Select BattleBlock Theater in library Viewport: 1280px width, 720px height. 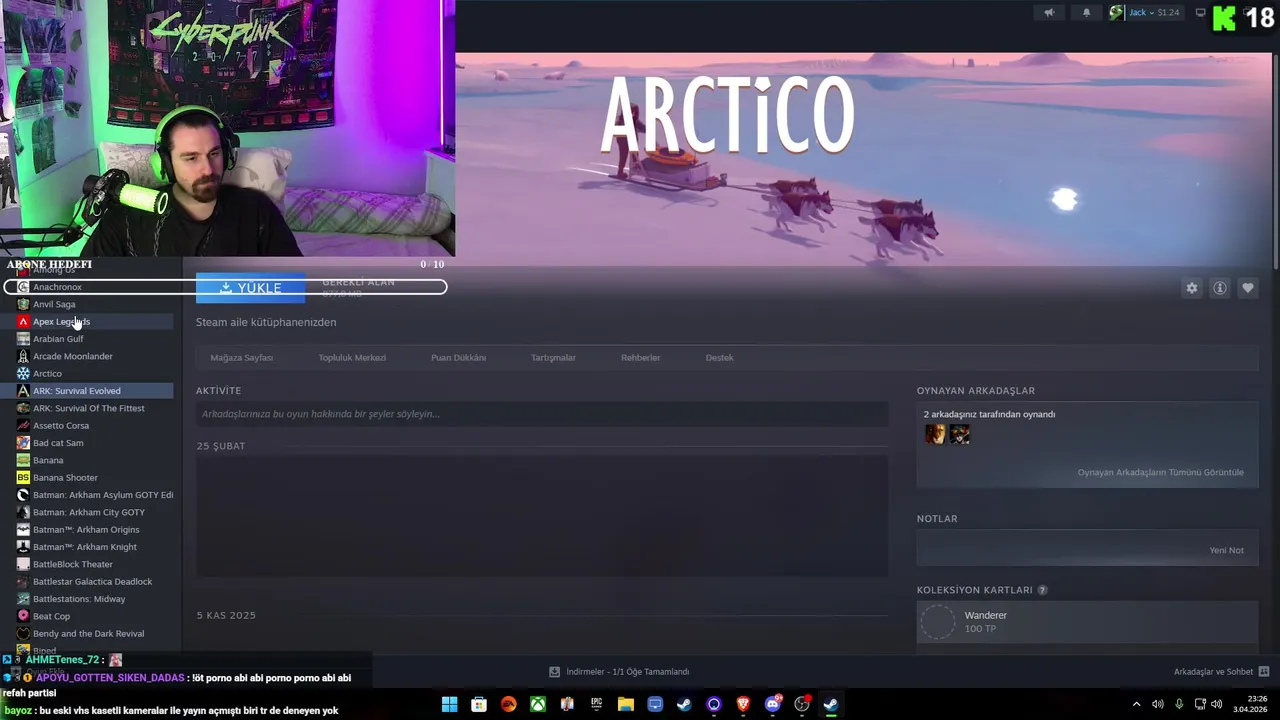click(72, 564)
